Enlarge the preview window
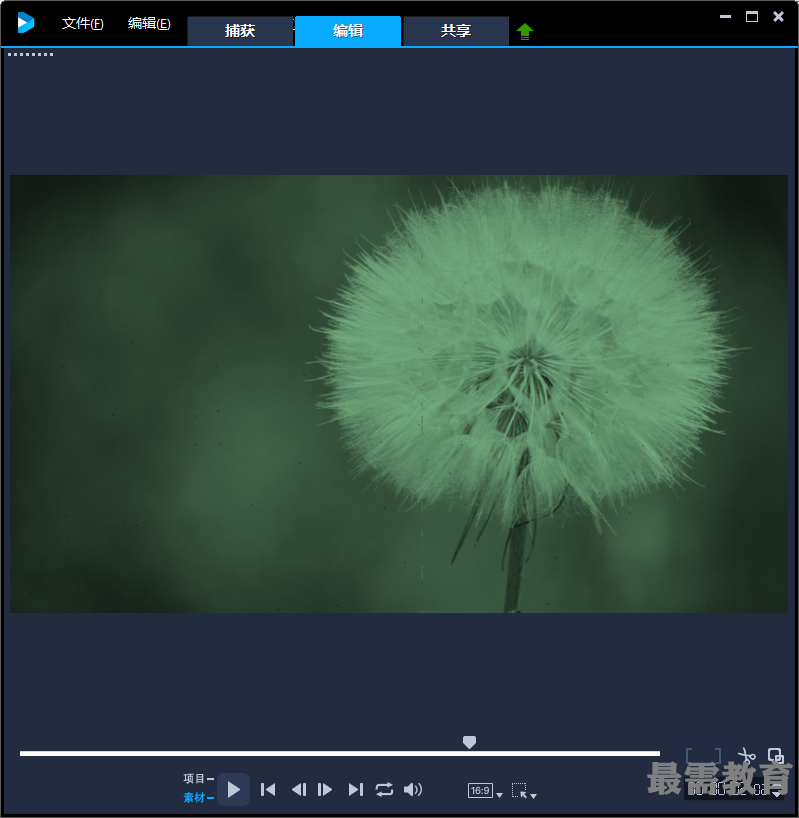The width and height of the screenshot is (799, 818). [x=776, y=755]
